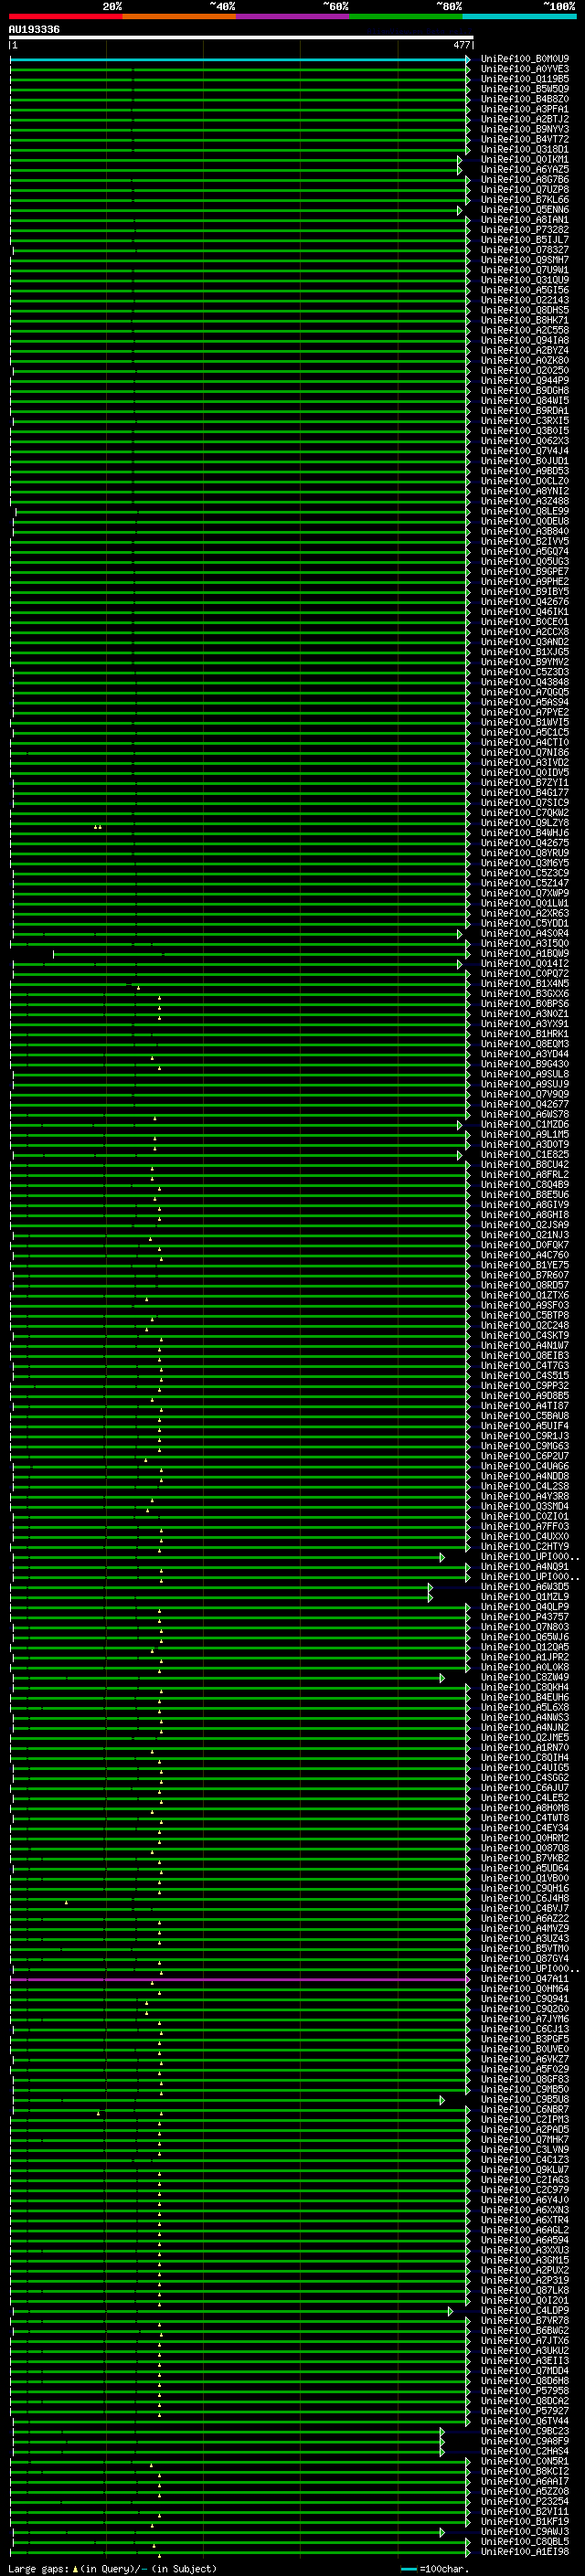Open the UniRef100_A3GM15 entry
The width and height of the screenshot is (585, 2576).
click(525, 2260)
